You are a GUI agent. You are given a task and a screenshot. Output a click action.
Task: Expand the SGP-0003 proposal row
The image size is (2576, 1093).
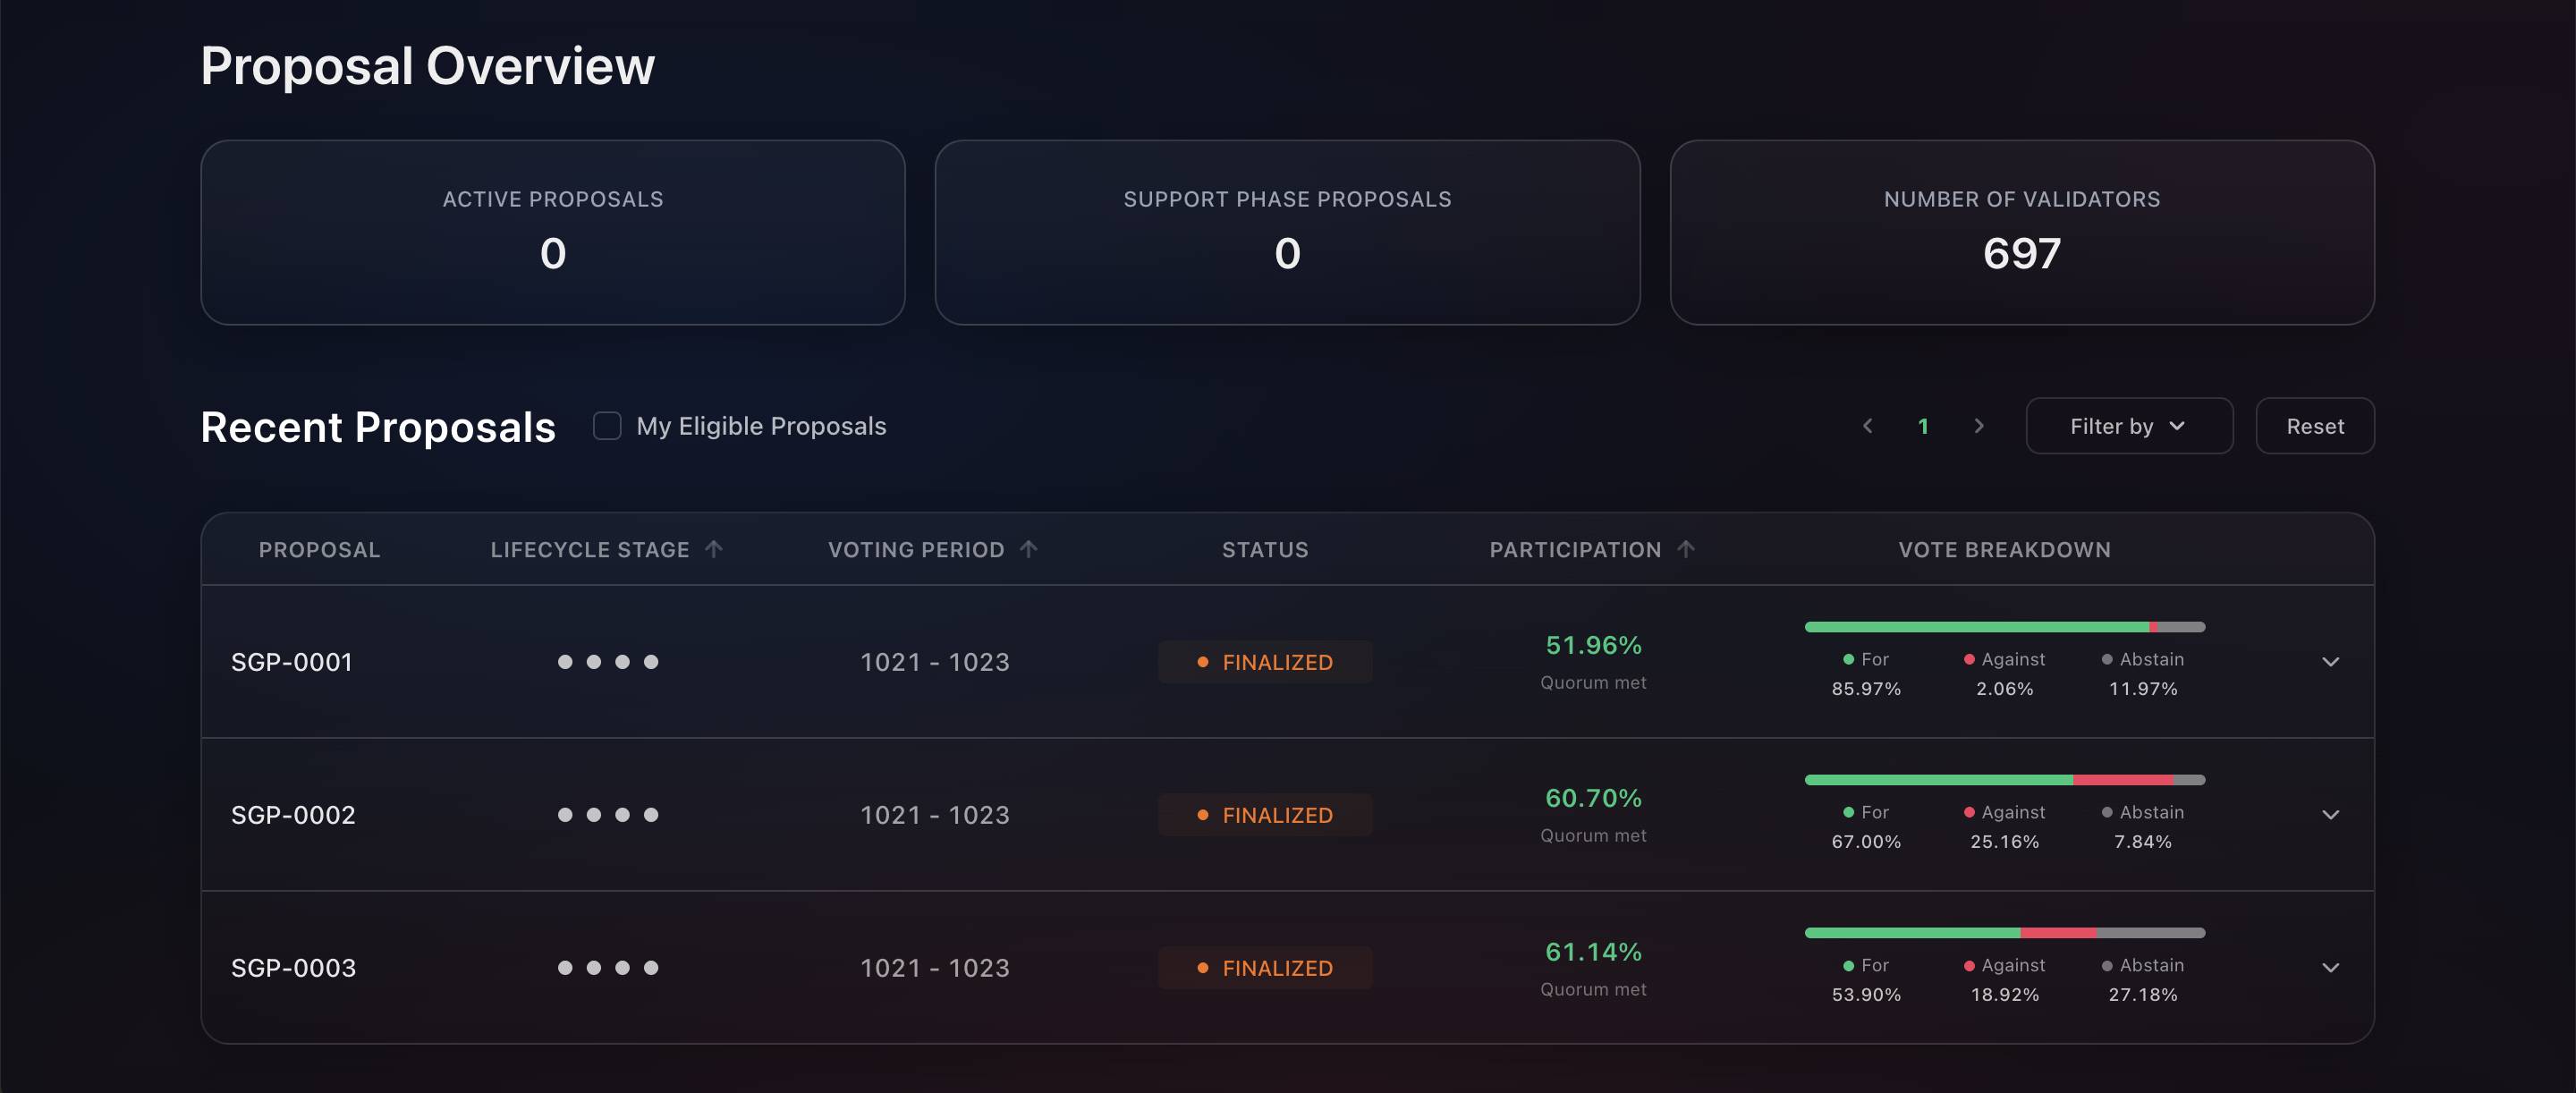click(x=2330, y=968)
